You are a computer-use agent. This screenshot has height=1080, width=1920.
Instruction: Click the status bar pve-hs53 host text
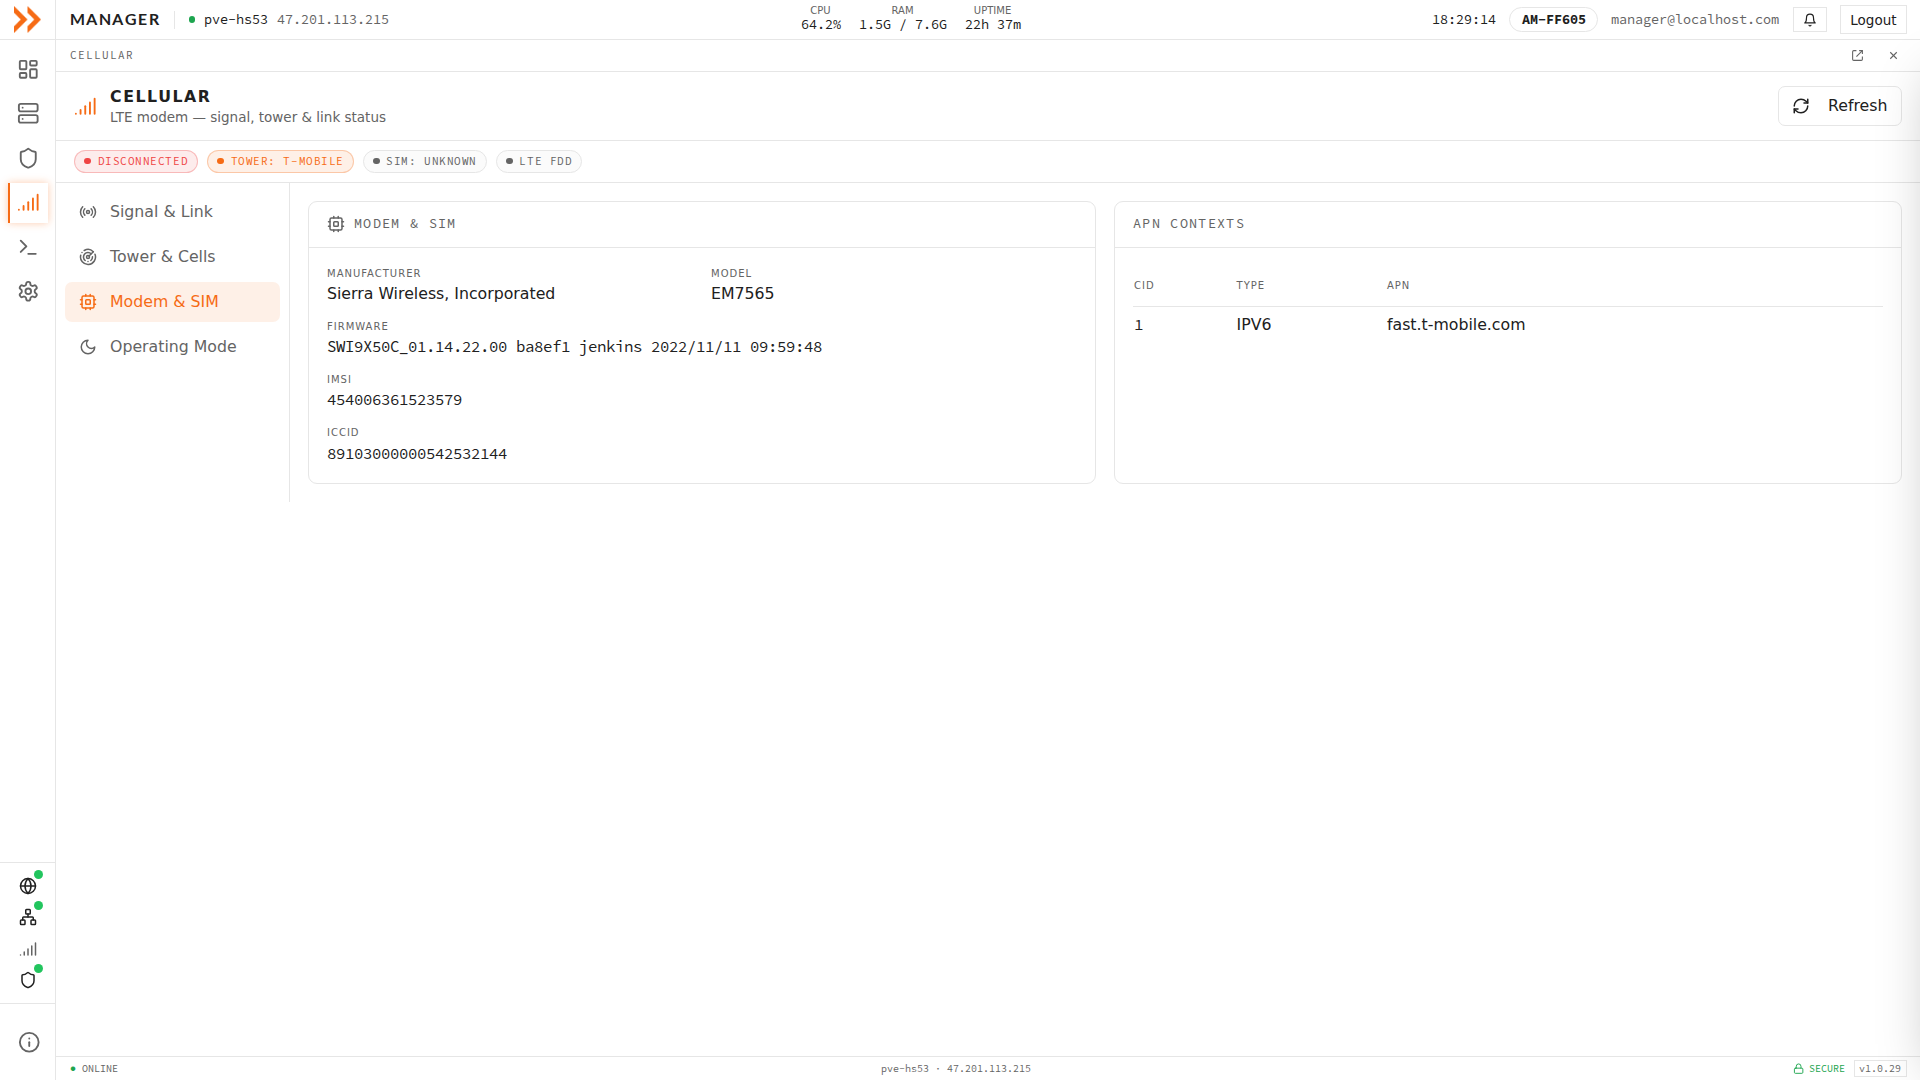[x=904, y=1069]
